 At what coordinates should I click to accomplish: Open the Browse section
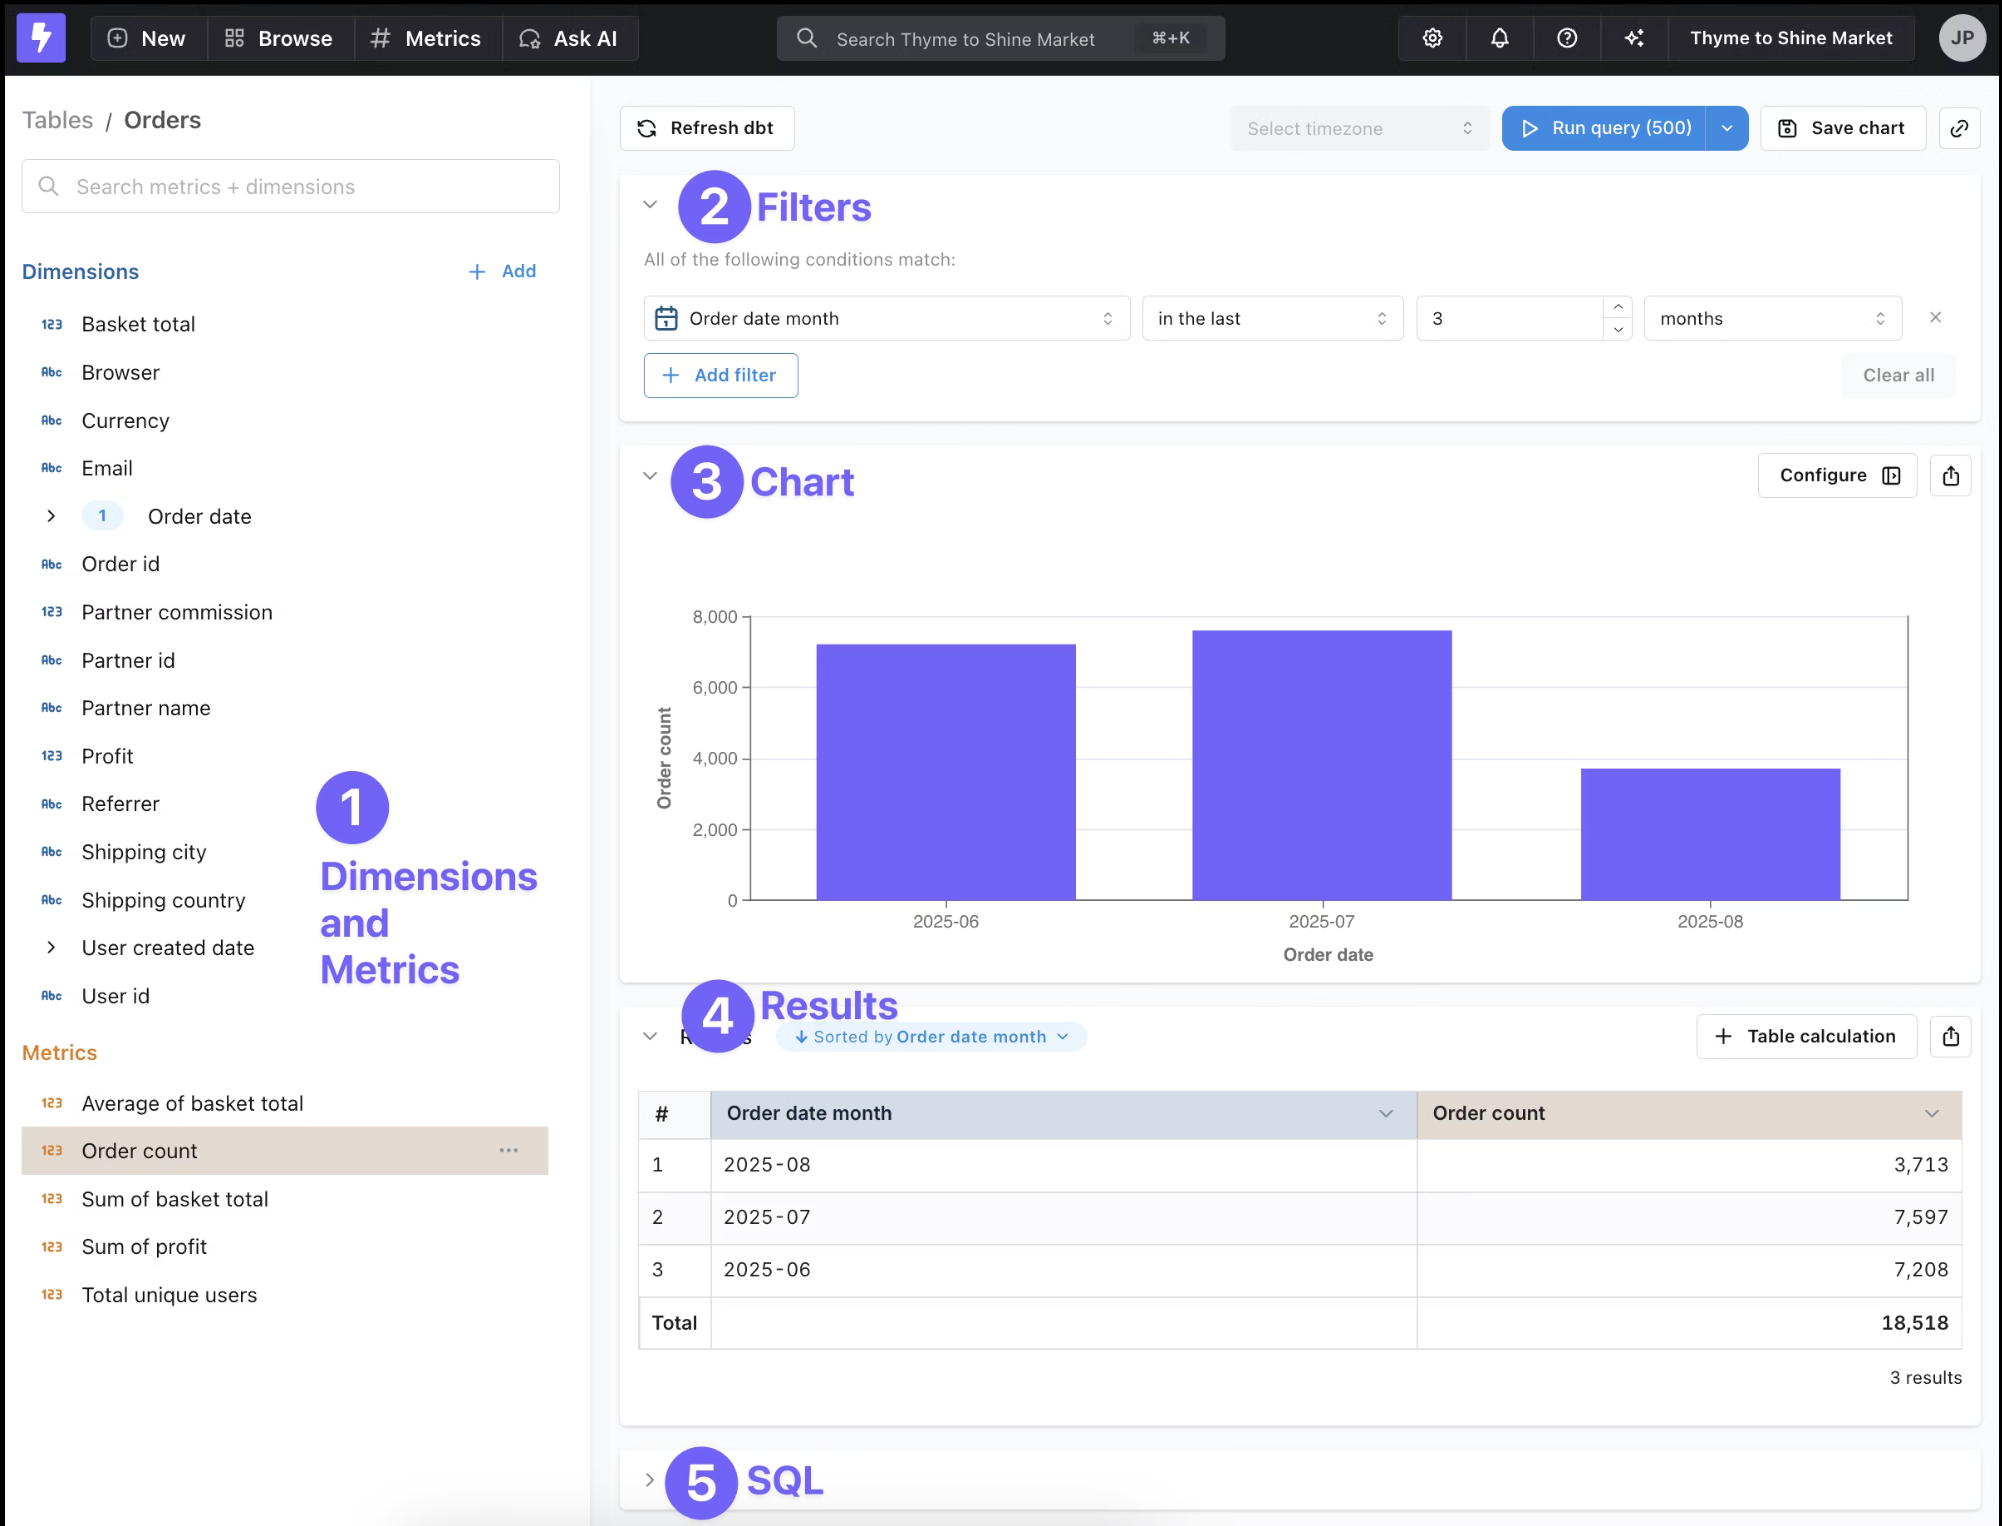[x=280, y=38]
